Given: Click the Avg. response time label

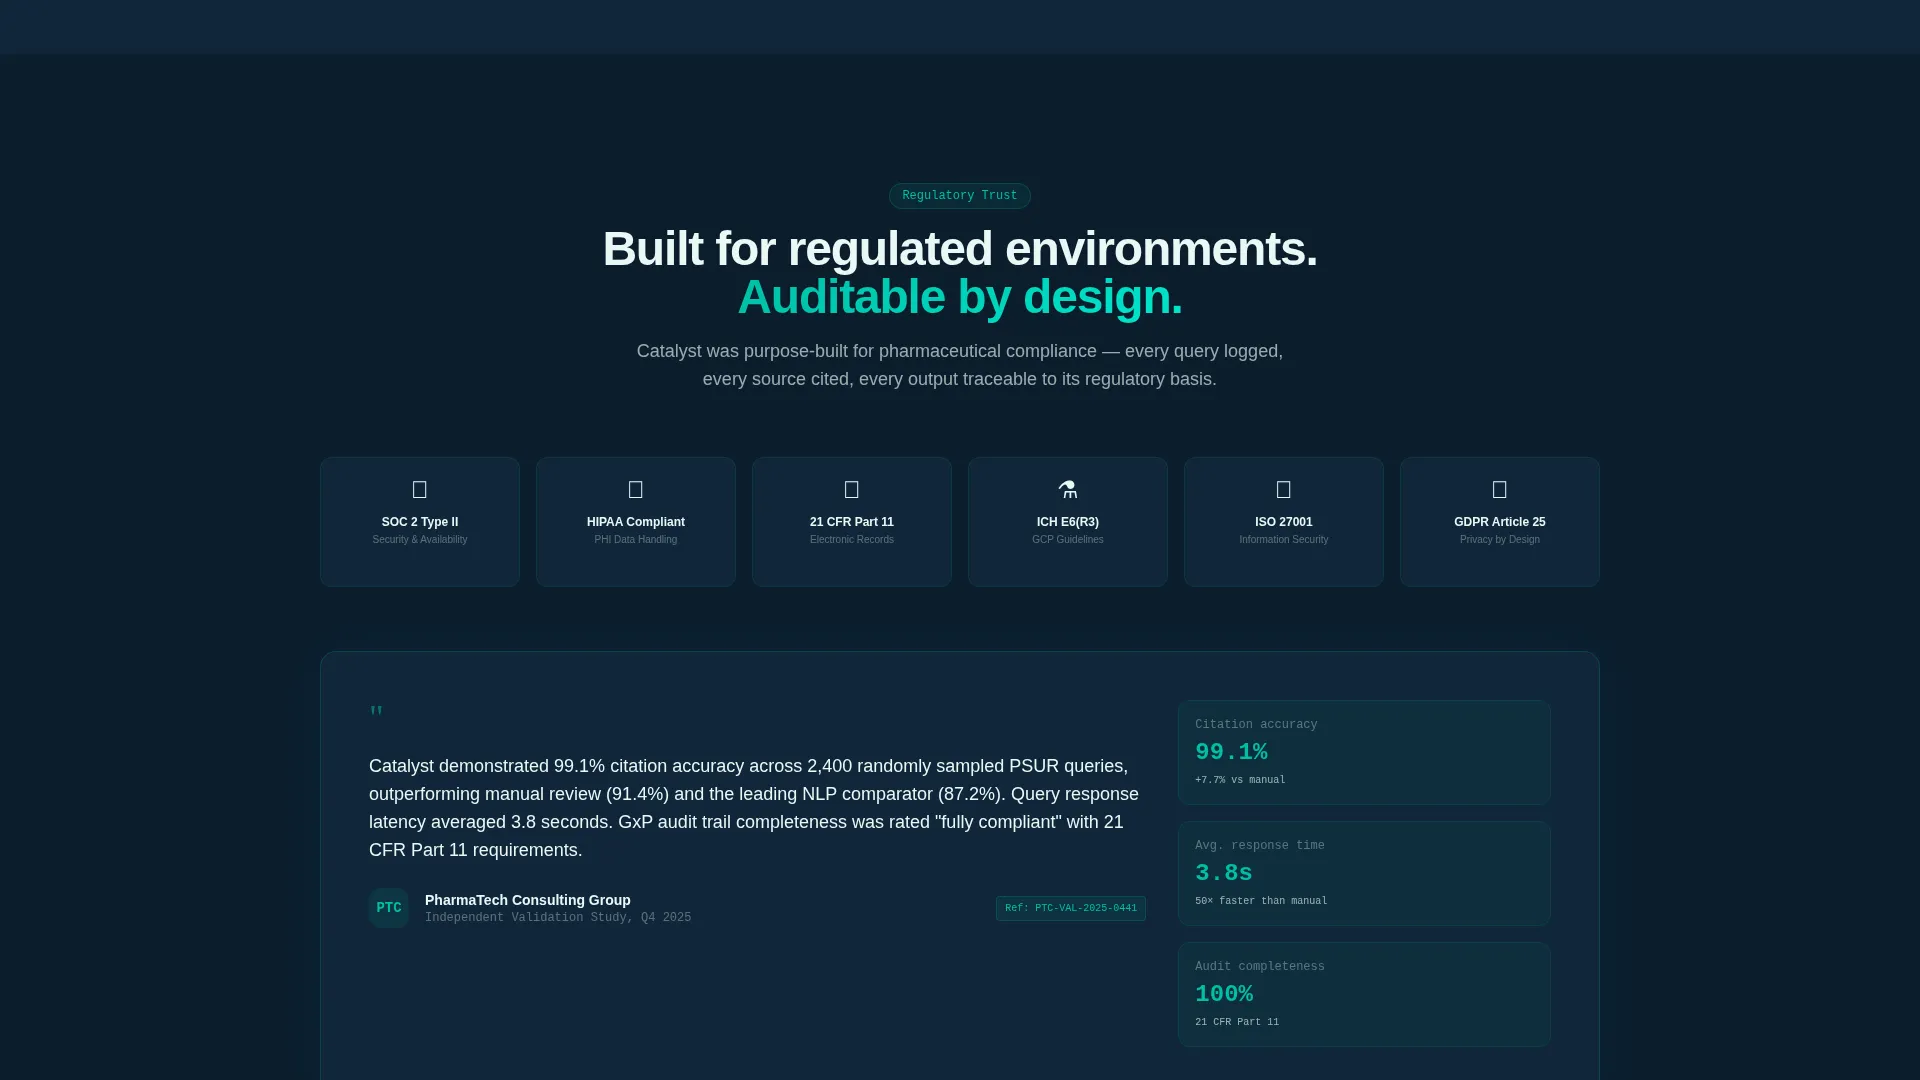Looking at the screenshot, I should (1260, 846).
